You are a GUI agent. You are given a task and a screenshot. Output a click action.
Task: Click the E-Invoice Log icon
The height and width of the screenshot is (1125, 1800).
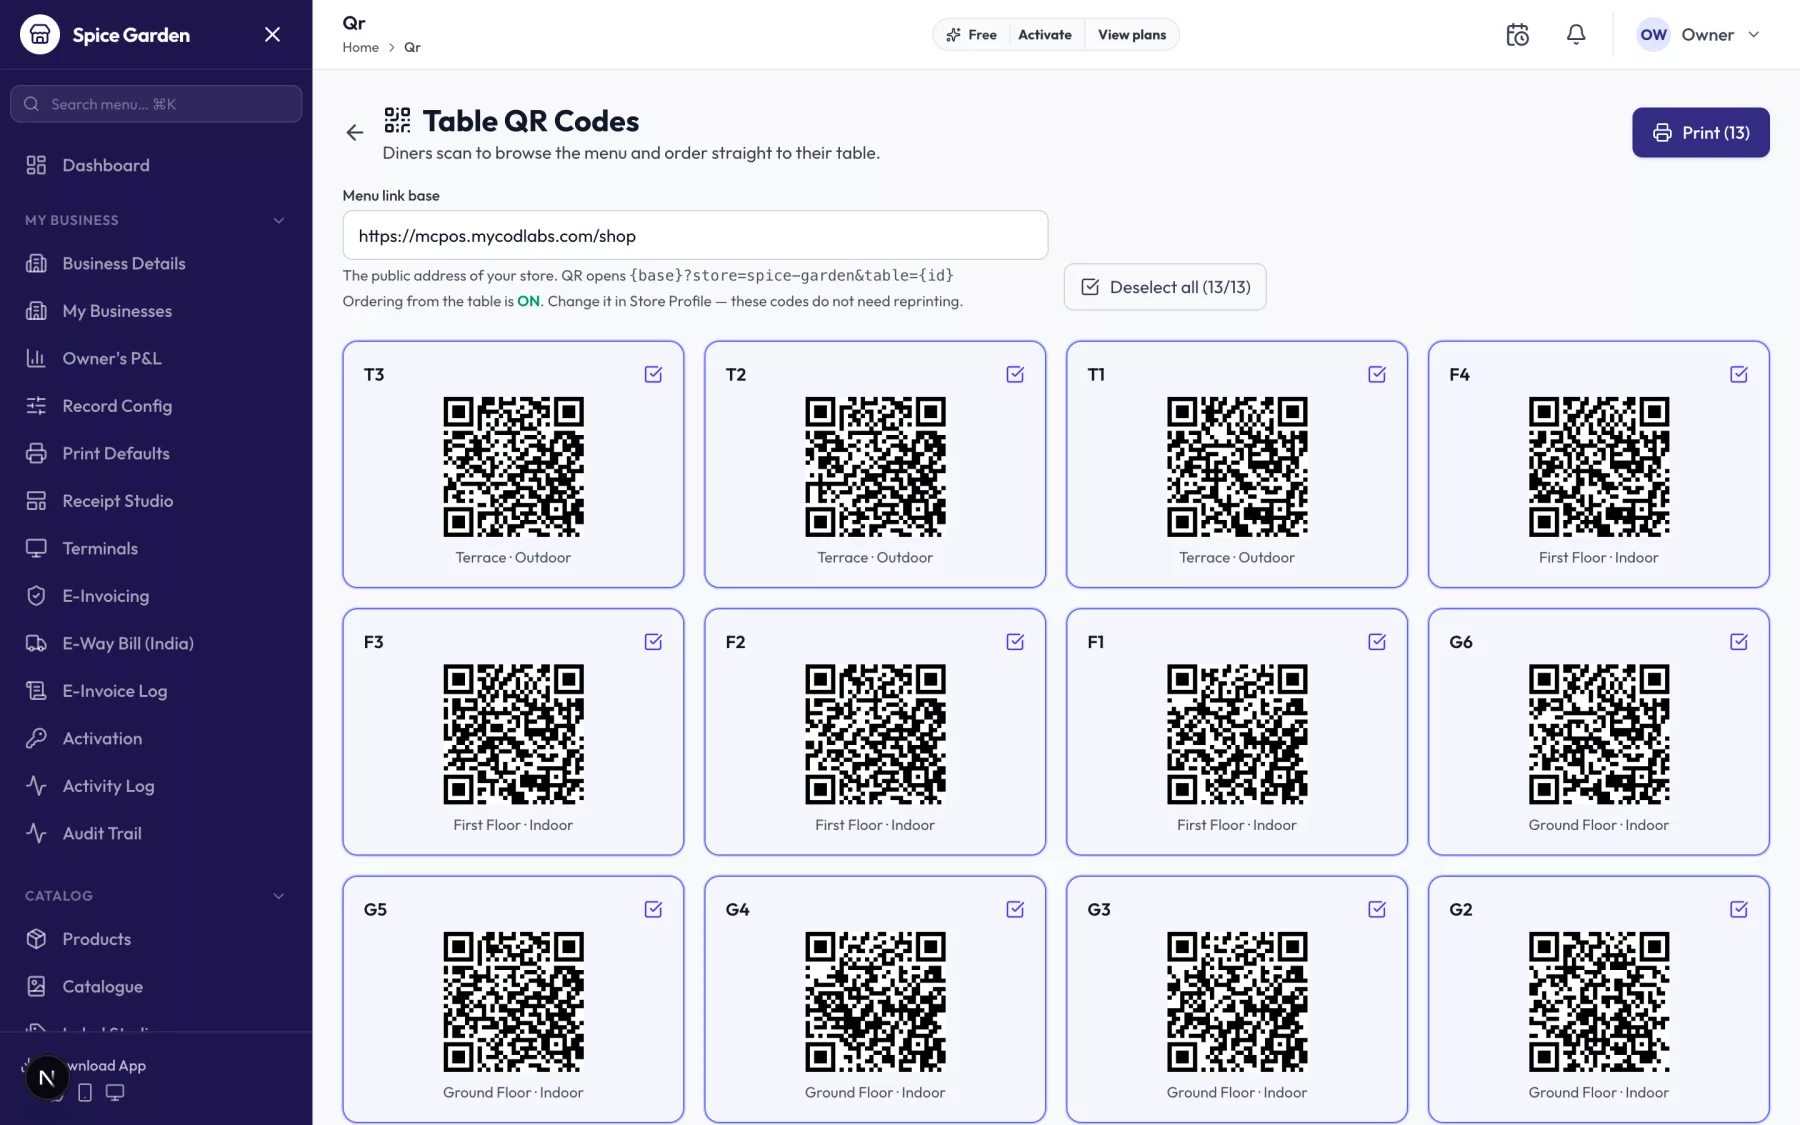[36, 691]
